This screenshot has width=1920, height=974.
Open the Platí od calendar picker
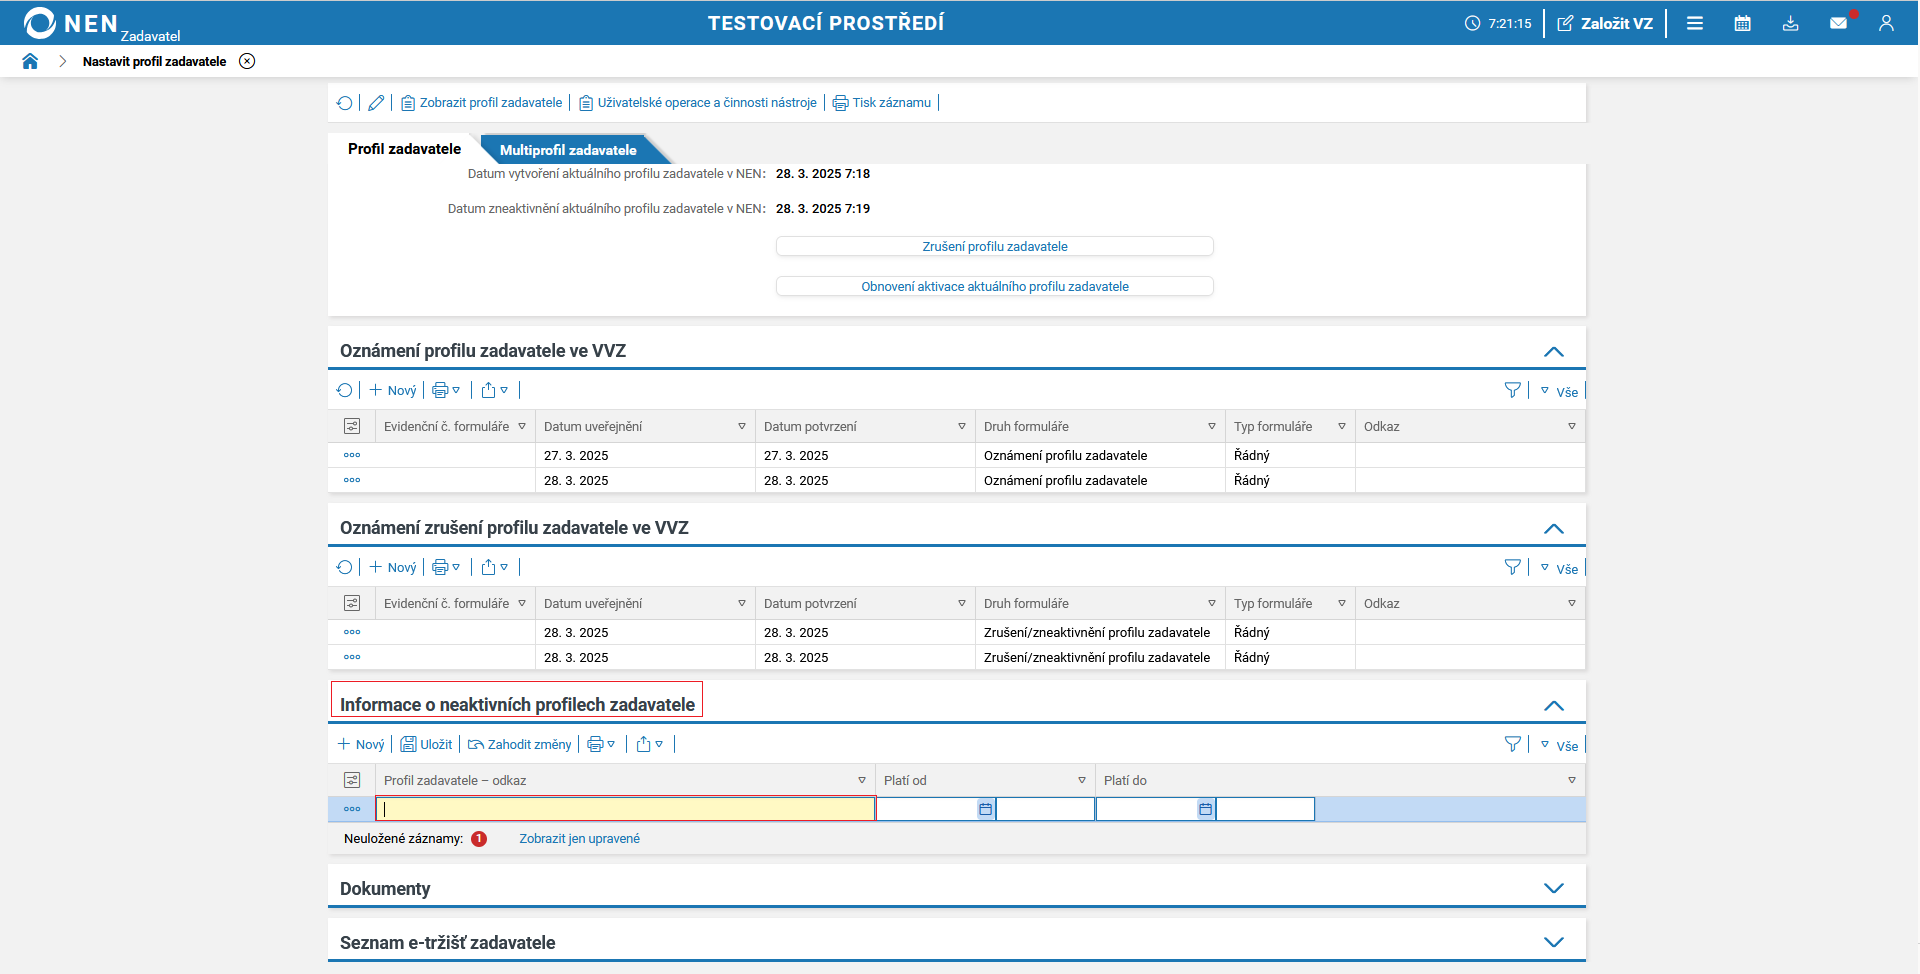coord(985,809)
